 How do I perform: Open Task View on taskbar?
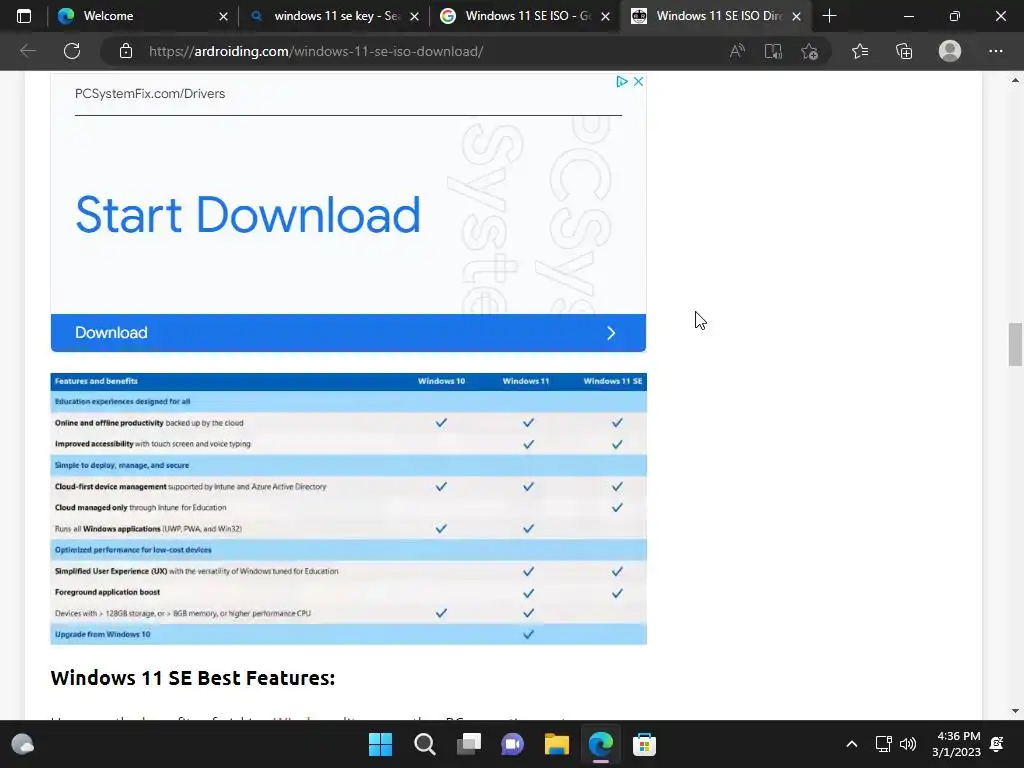click(x=468, y=744)
